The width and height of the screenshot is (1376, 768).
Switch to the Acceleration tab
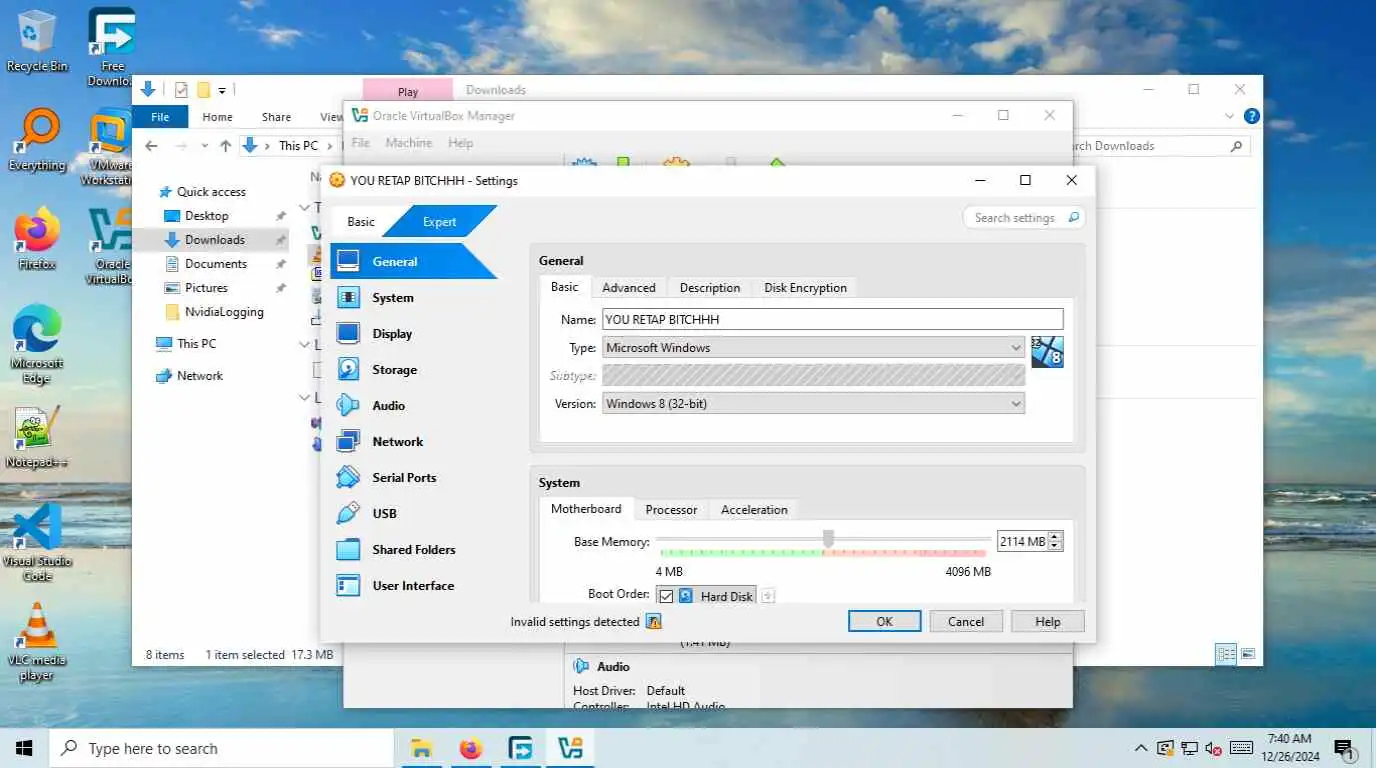tap(754, 509)
